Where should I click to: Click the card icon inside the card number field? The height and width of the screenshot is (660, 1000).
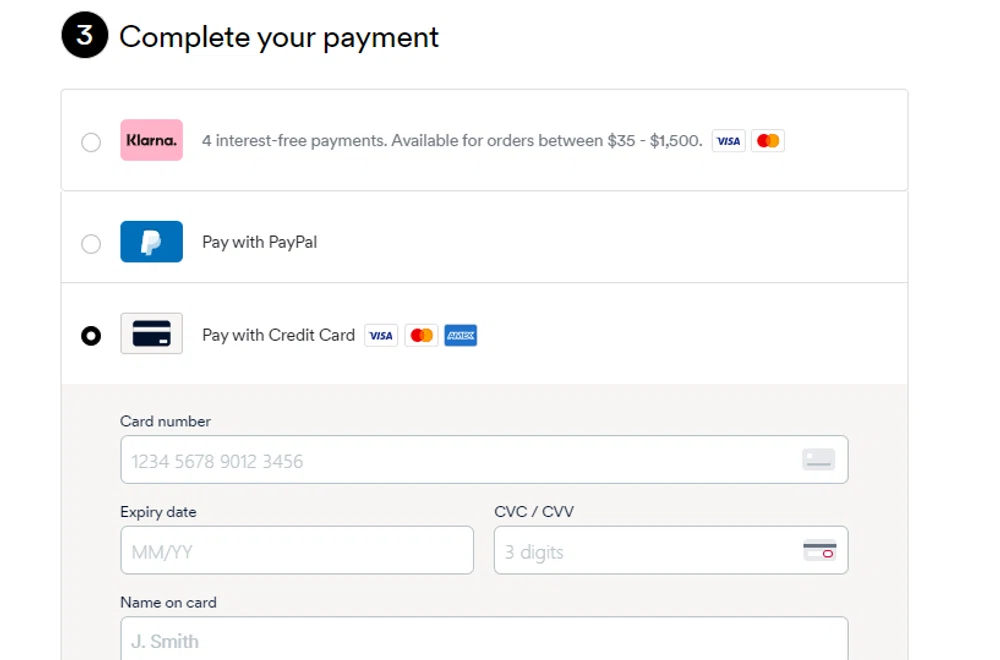818,458
